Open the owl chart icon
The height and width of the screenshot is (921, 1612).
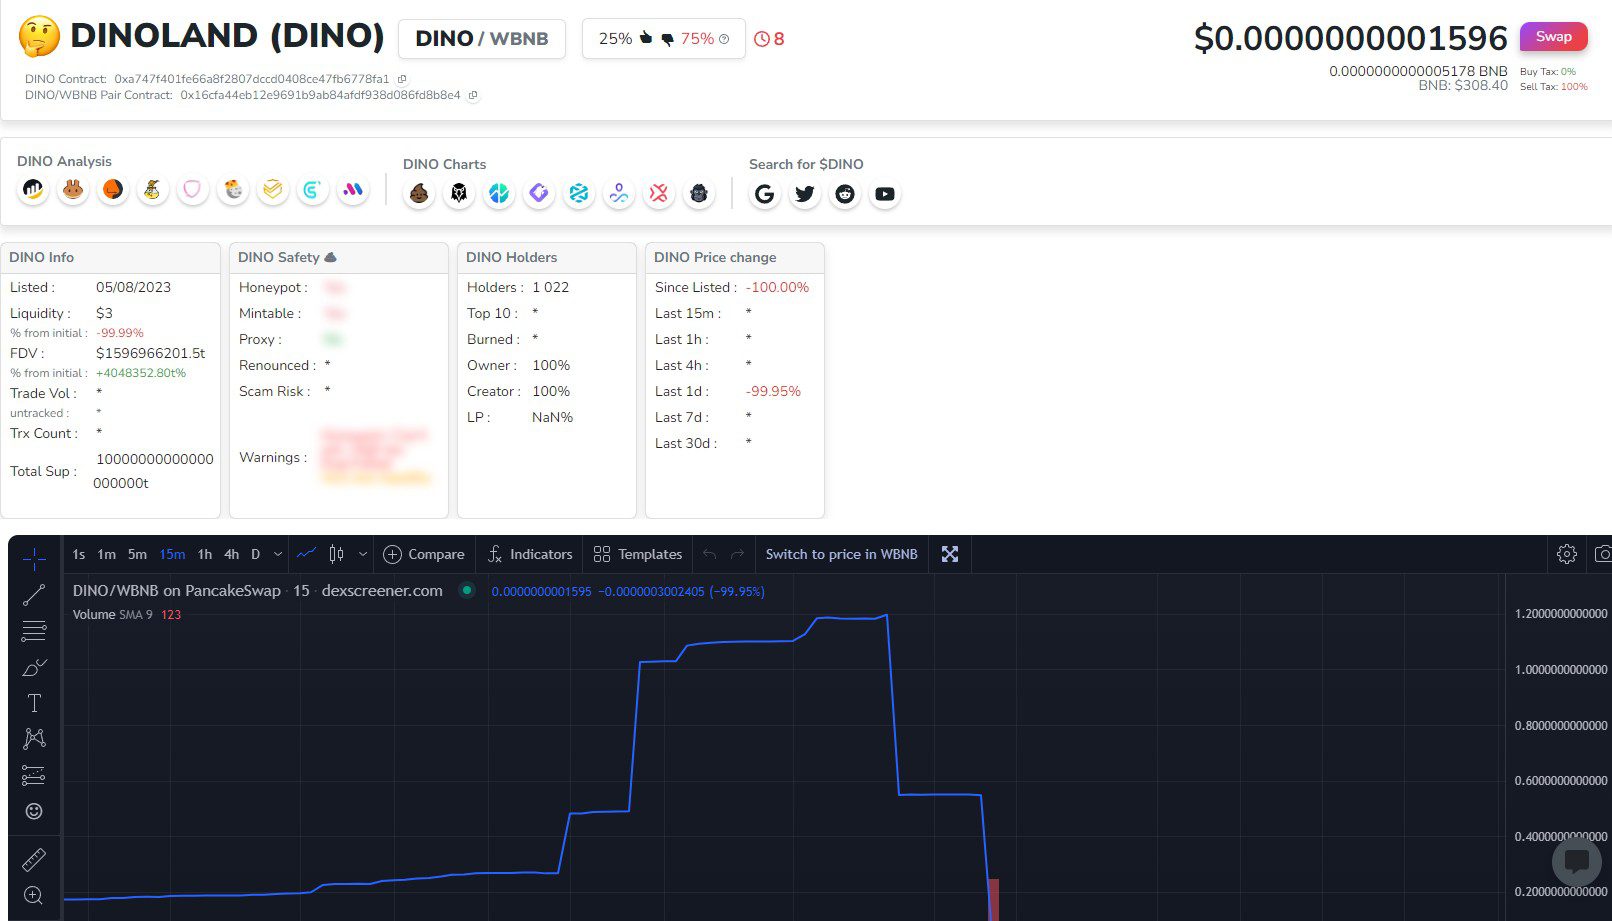tap(459, 194)
